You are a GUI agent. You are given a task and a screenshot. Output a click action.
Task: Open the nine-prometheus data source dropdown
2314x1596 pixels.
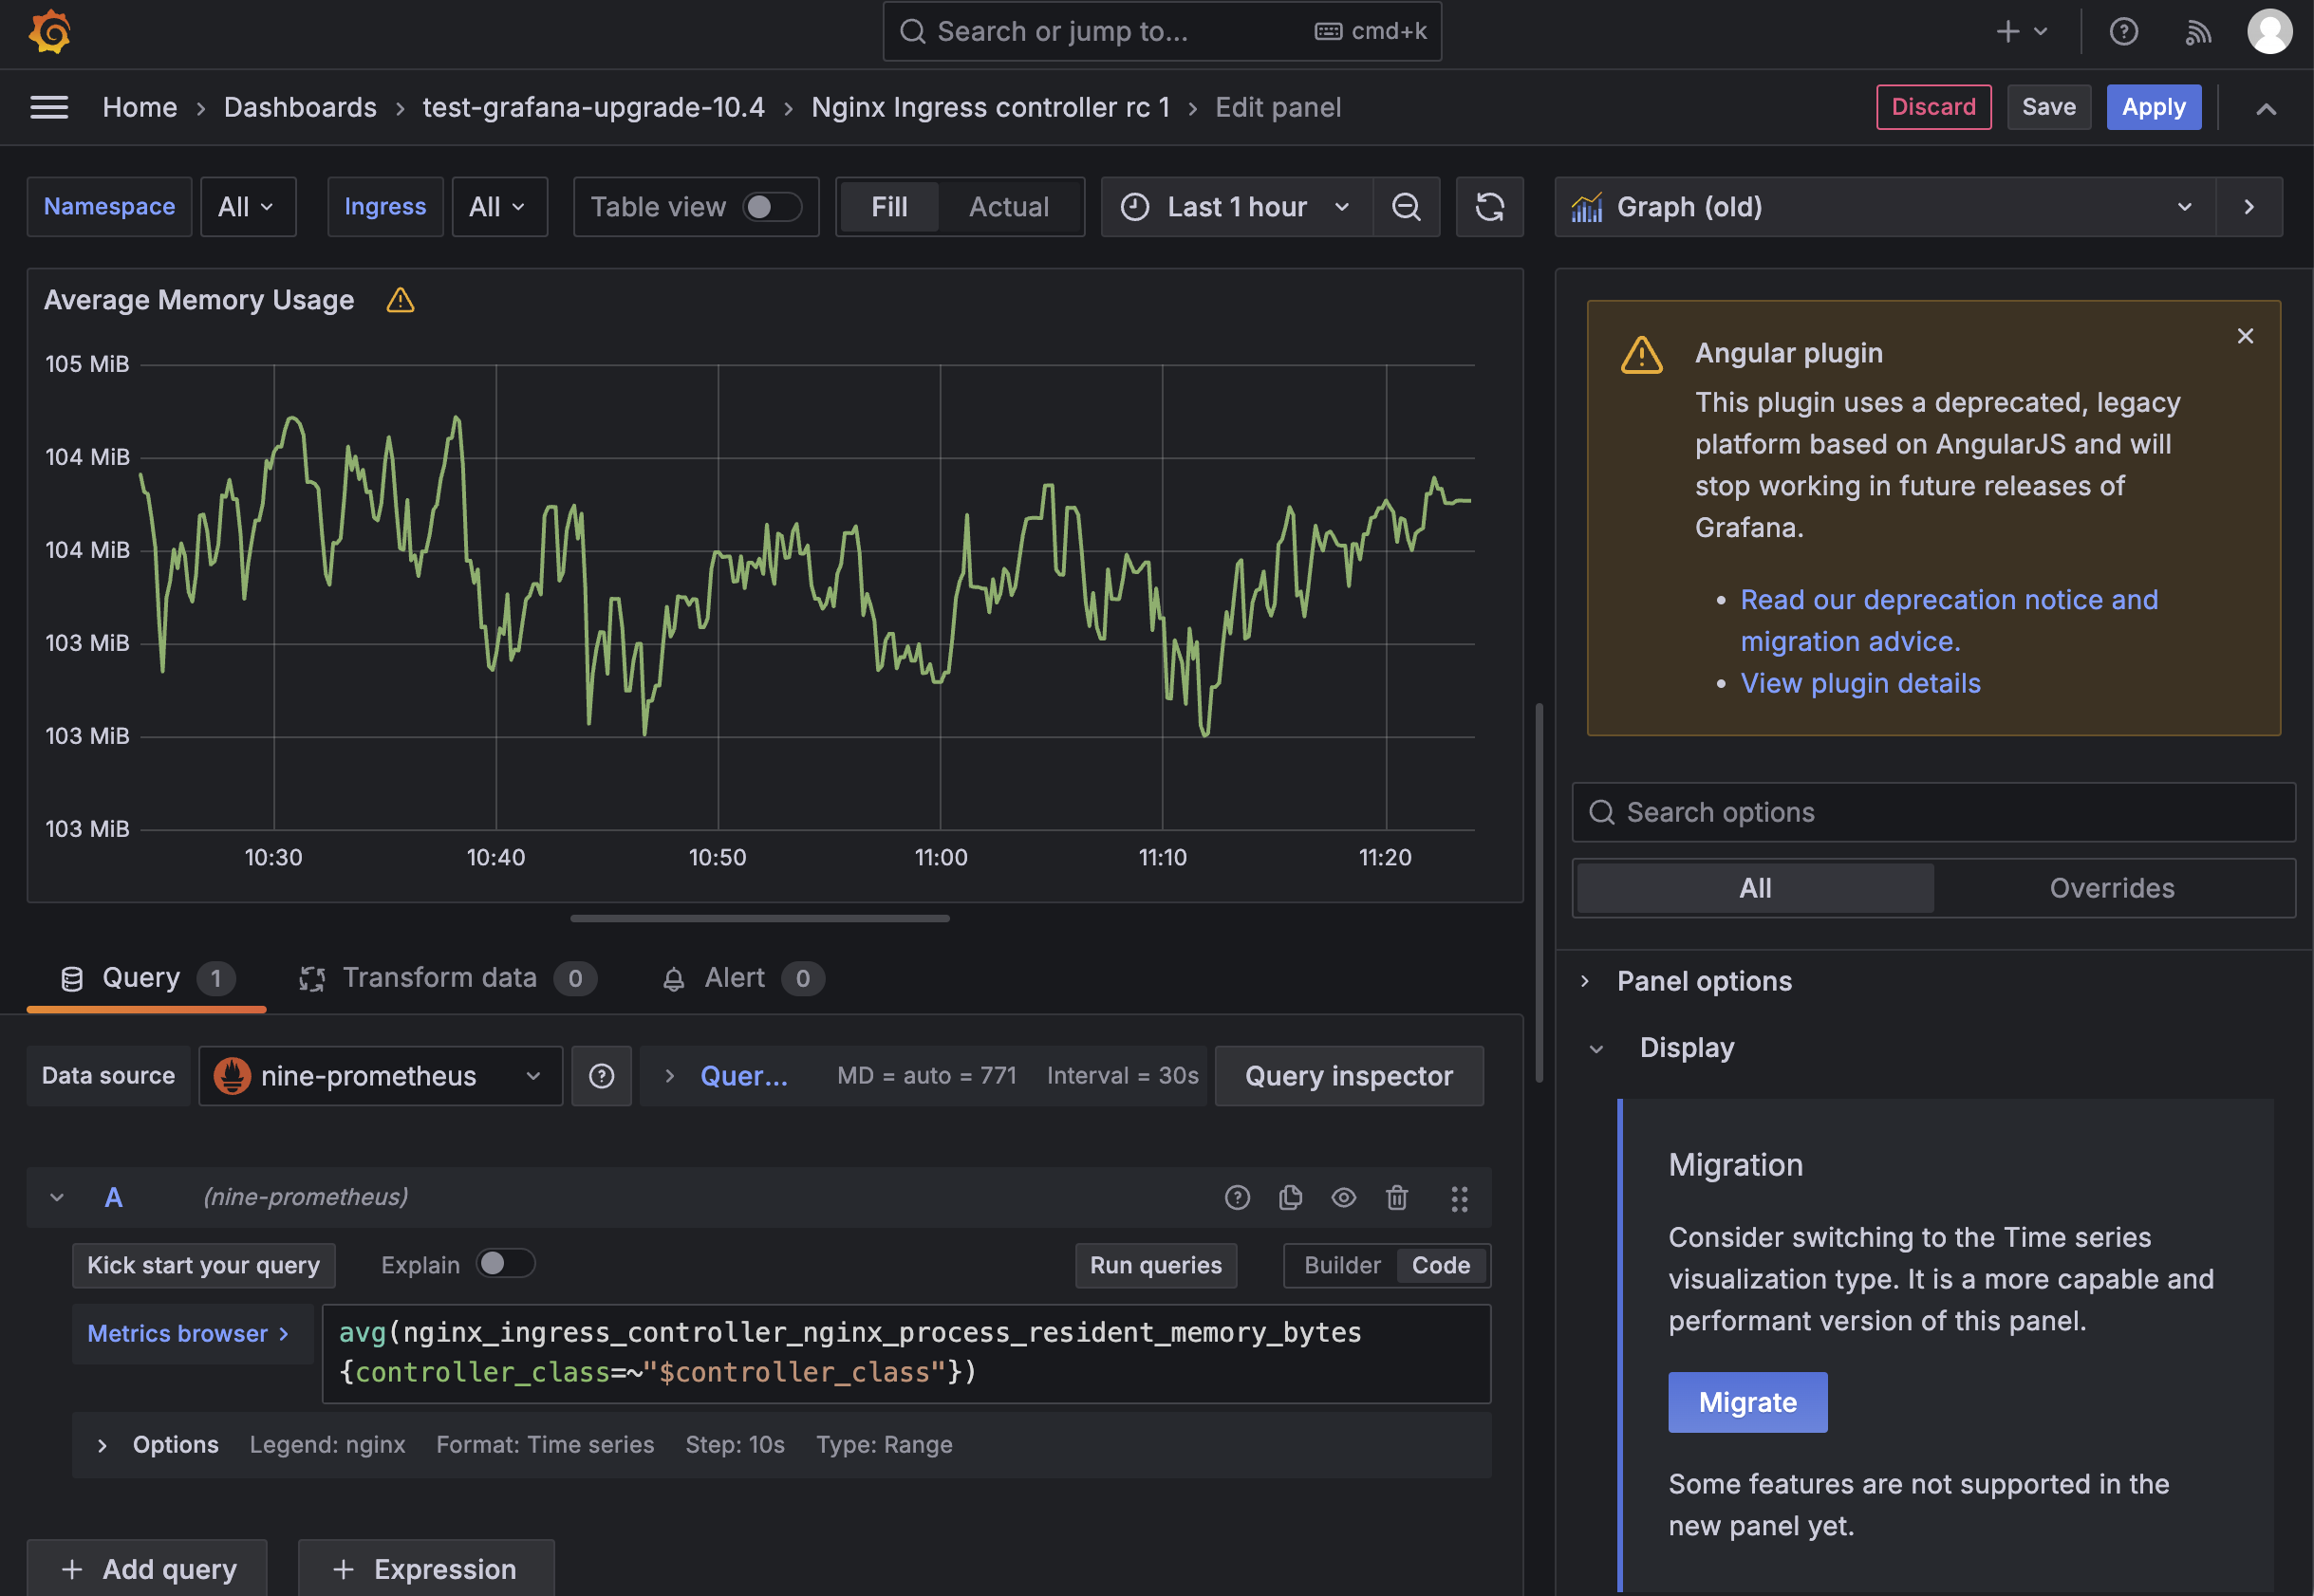click(380, 1076)
